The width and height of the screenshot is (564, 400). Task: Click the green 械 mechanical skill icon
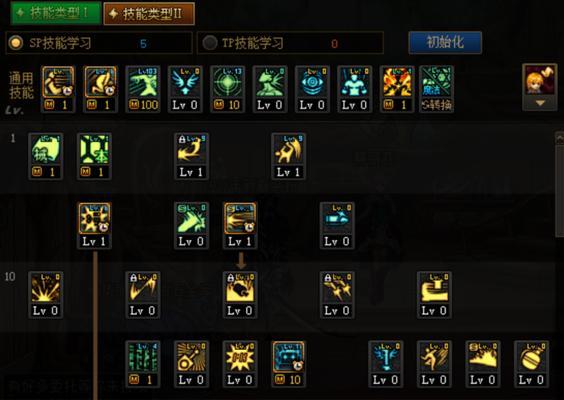pyautogui.click(x=46, y=156)
